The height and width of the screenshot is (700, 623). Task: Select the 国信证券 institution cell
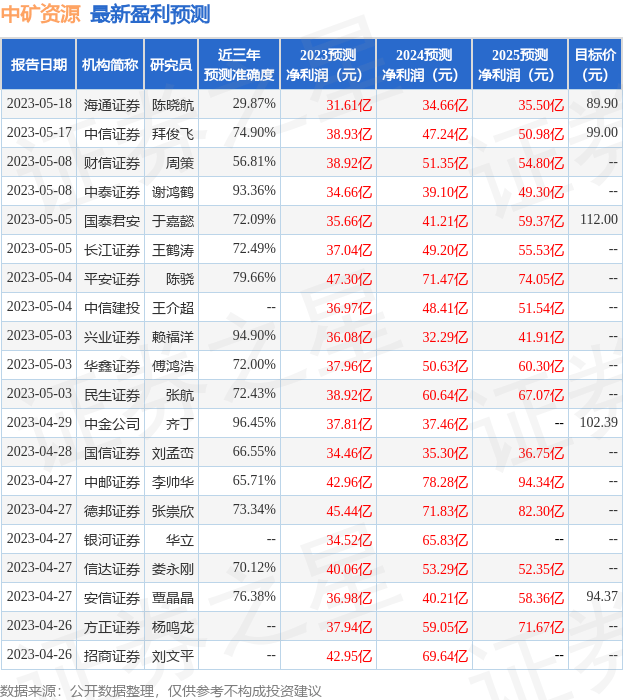tap(112, 453)
